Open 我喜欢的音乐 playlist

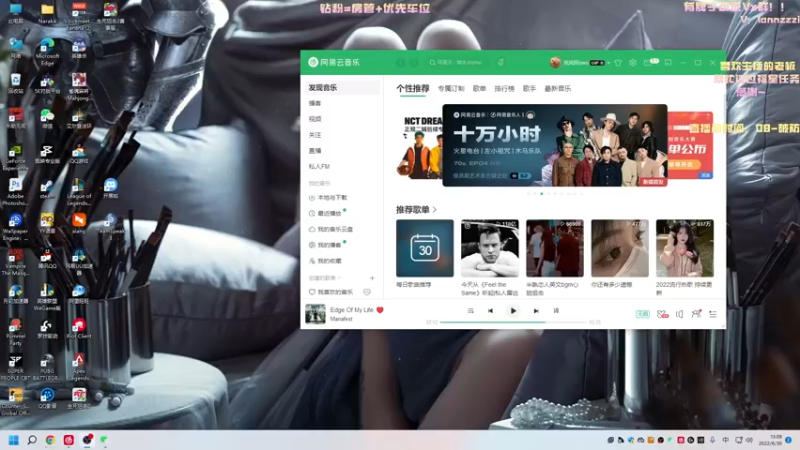331,292
